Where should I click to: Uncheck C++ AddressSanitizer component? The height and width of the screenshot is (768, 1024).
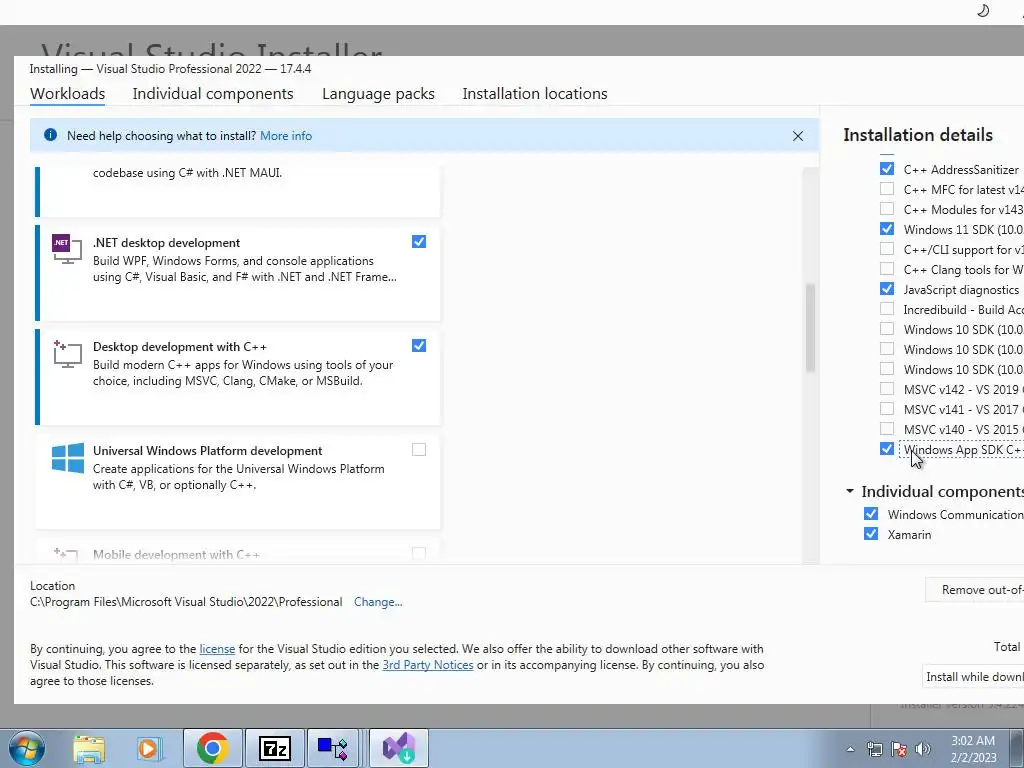tap(887, 168)
